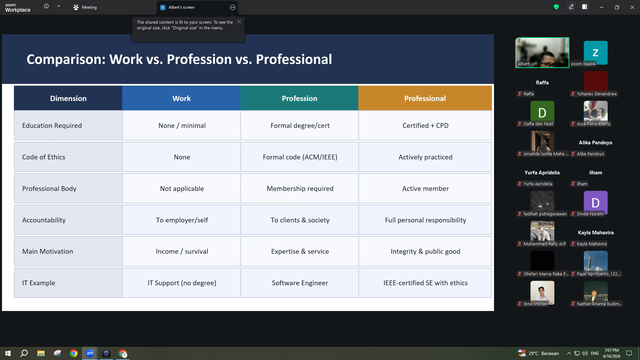The width and height of the screenshot is (640, 360).
Task: Open the Windows notification center icon
Action: point(629,353)
